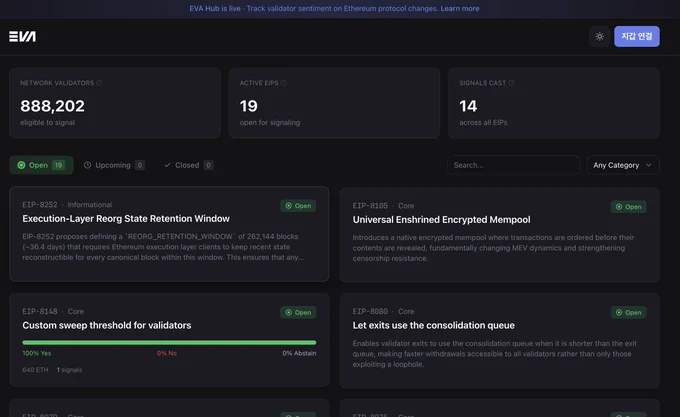The width and height of the screenshot is (680, 417).
Task: Click Open status badge on EIP-8080 card
Action: 628,313
